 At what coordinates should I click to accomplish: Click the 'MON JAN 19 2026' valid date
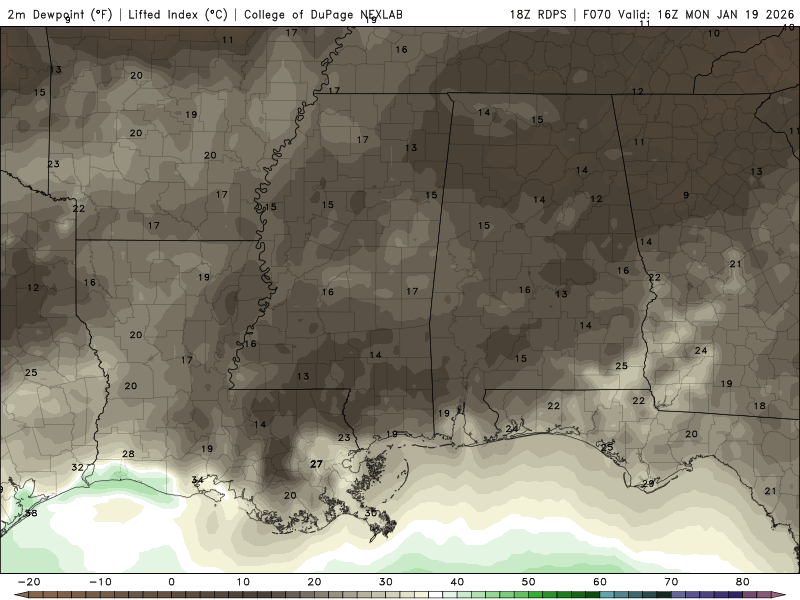740,14
